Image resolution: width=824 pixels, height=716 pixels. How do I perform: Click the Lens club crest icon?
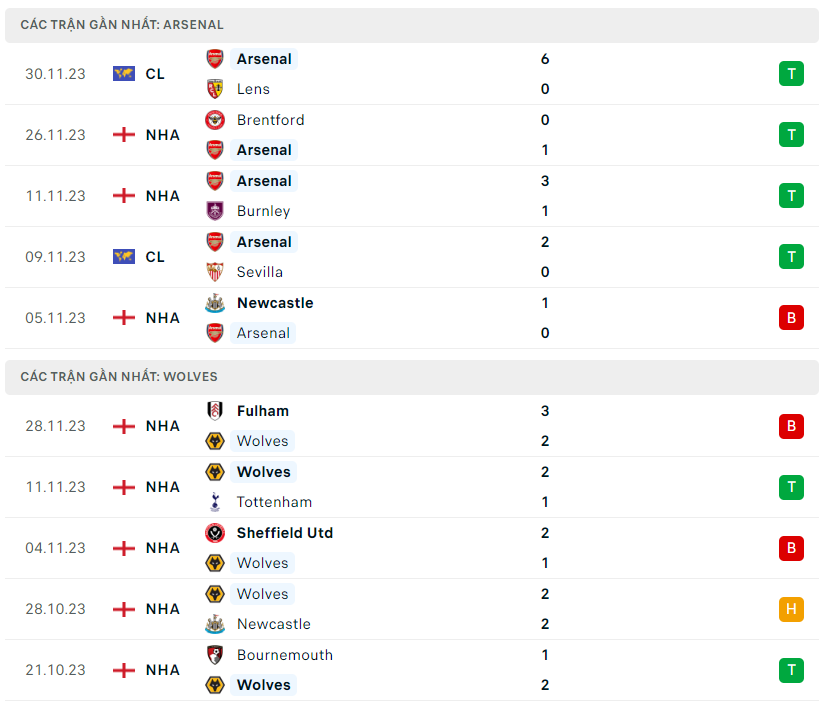215,89
